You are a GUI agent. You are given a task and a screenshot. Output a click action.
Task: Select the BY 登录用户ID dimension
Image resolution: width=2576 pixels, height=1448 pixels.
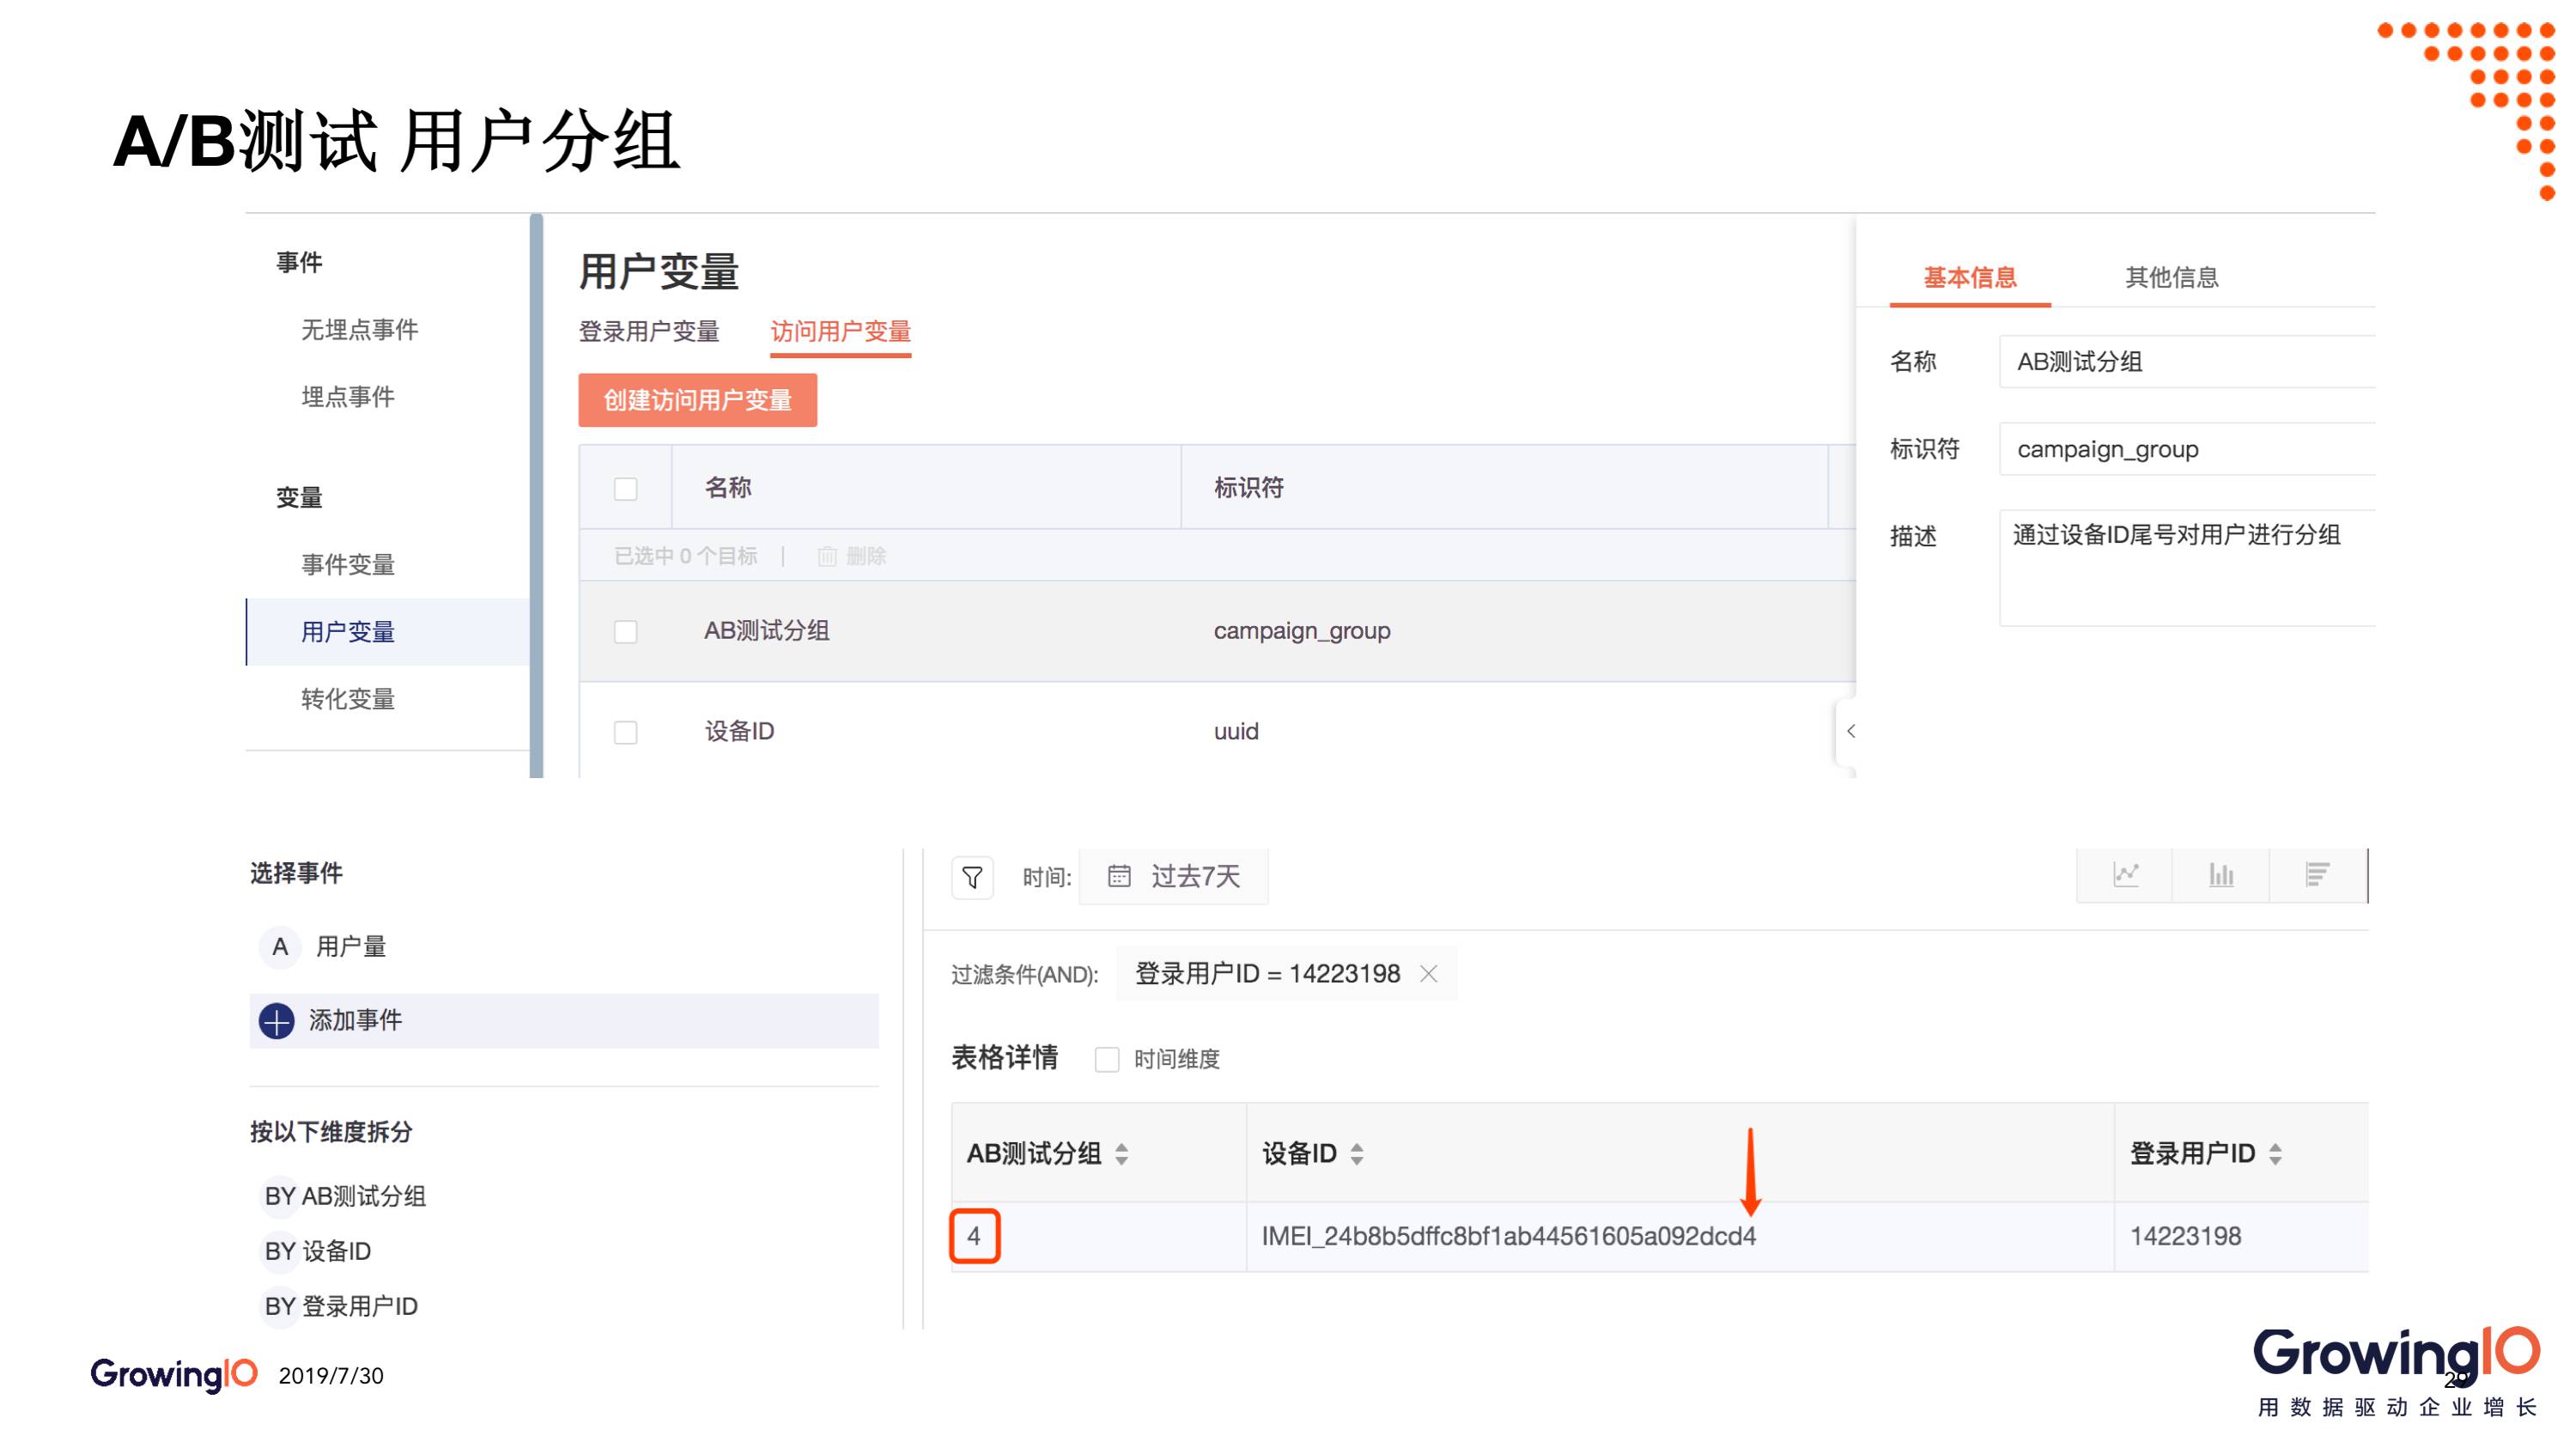click(341, 1306)
